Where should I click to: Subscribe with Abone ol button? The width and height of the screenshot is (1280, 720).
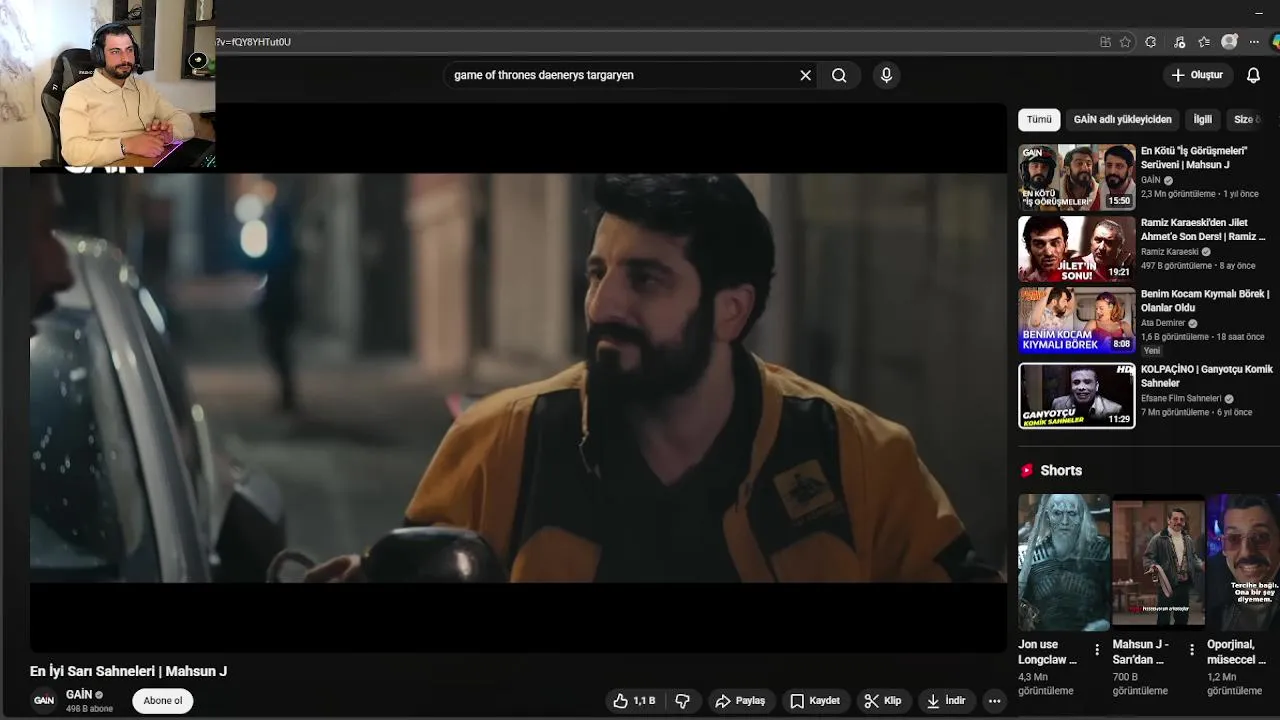pos(163,701)
